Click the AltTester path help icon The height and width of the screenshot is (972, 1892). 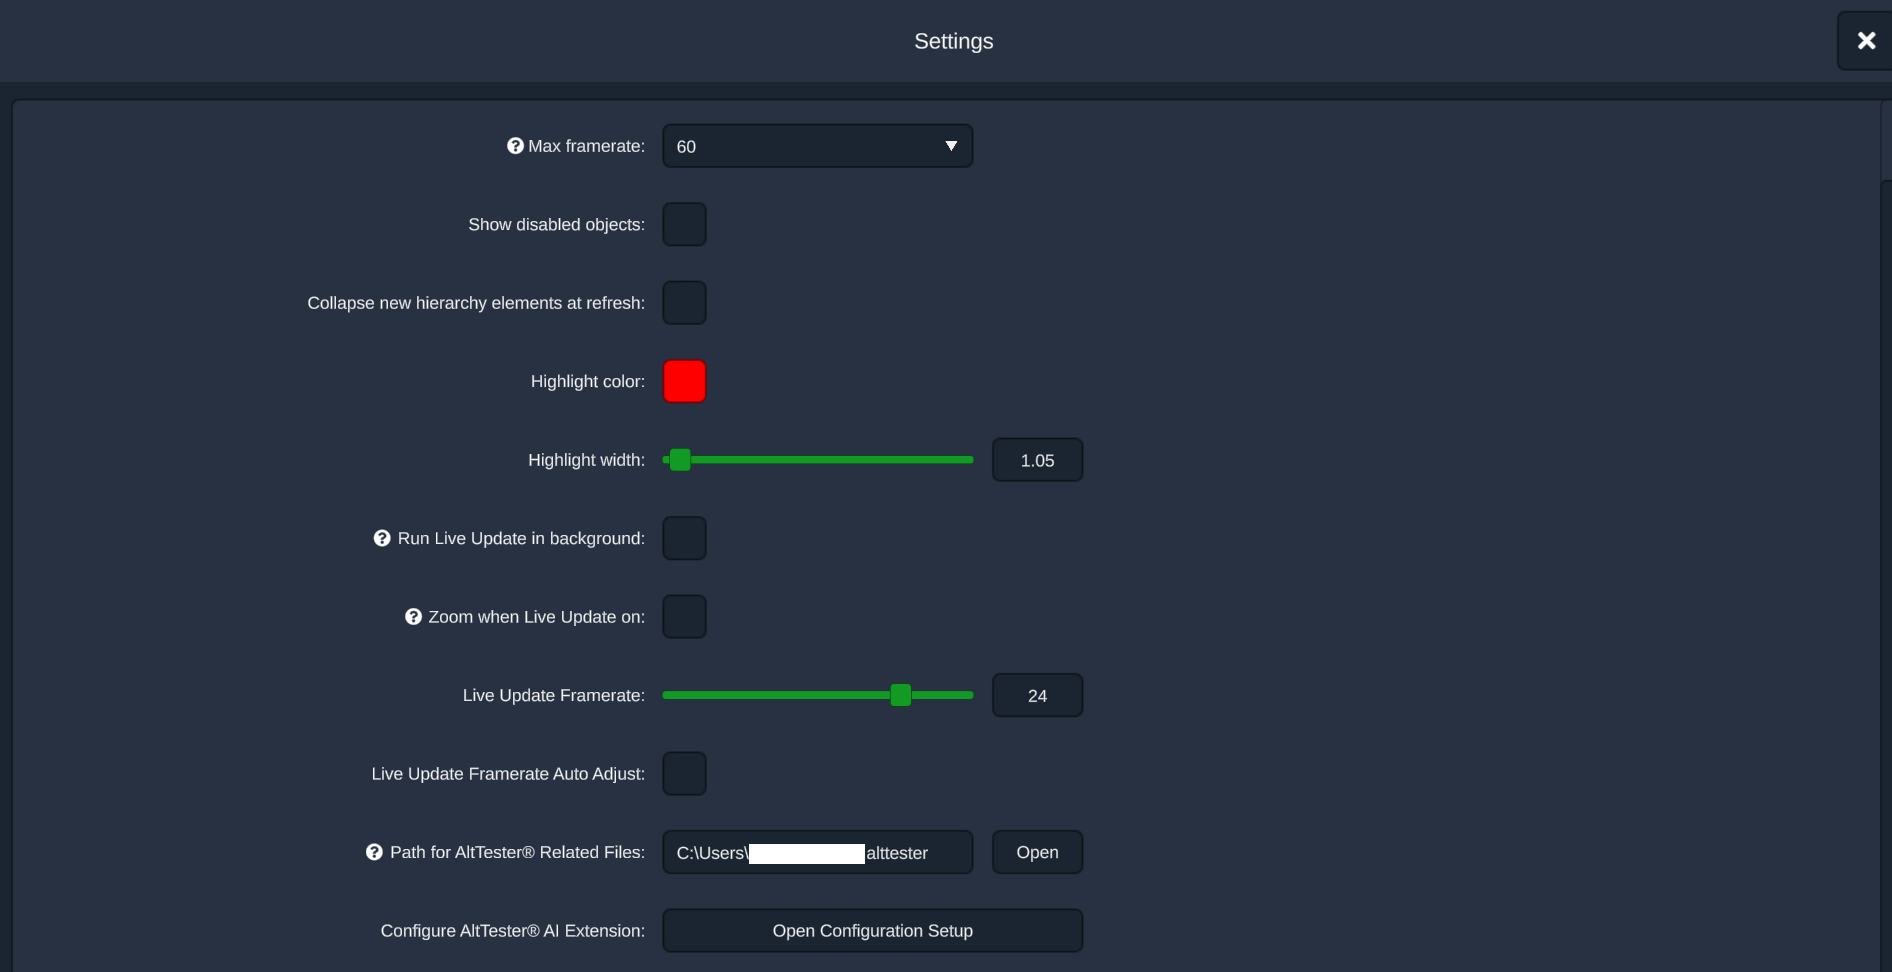[374, 852]
